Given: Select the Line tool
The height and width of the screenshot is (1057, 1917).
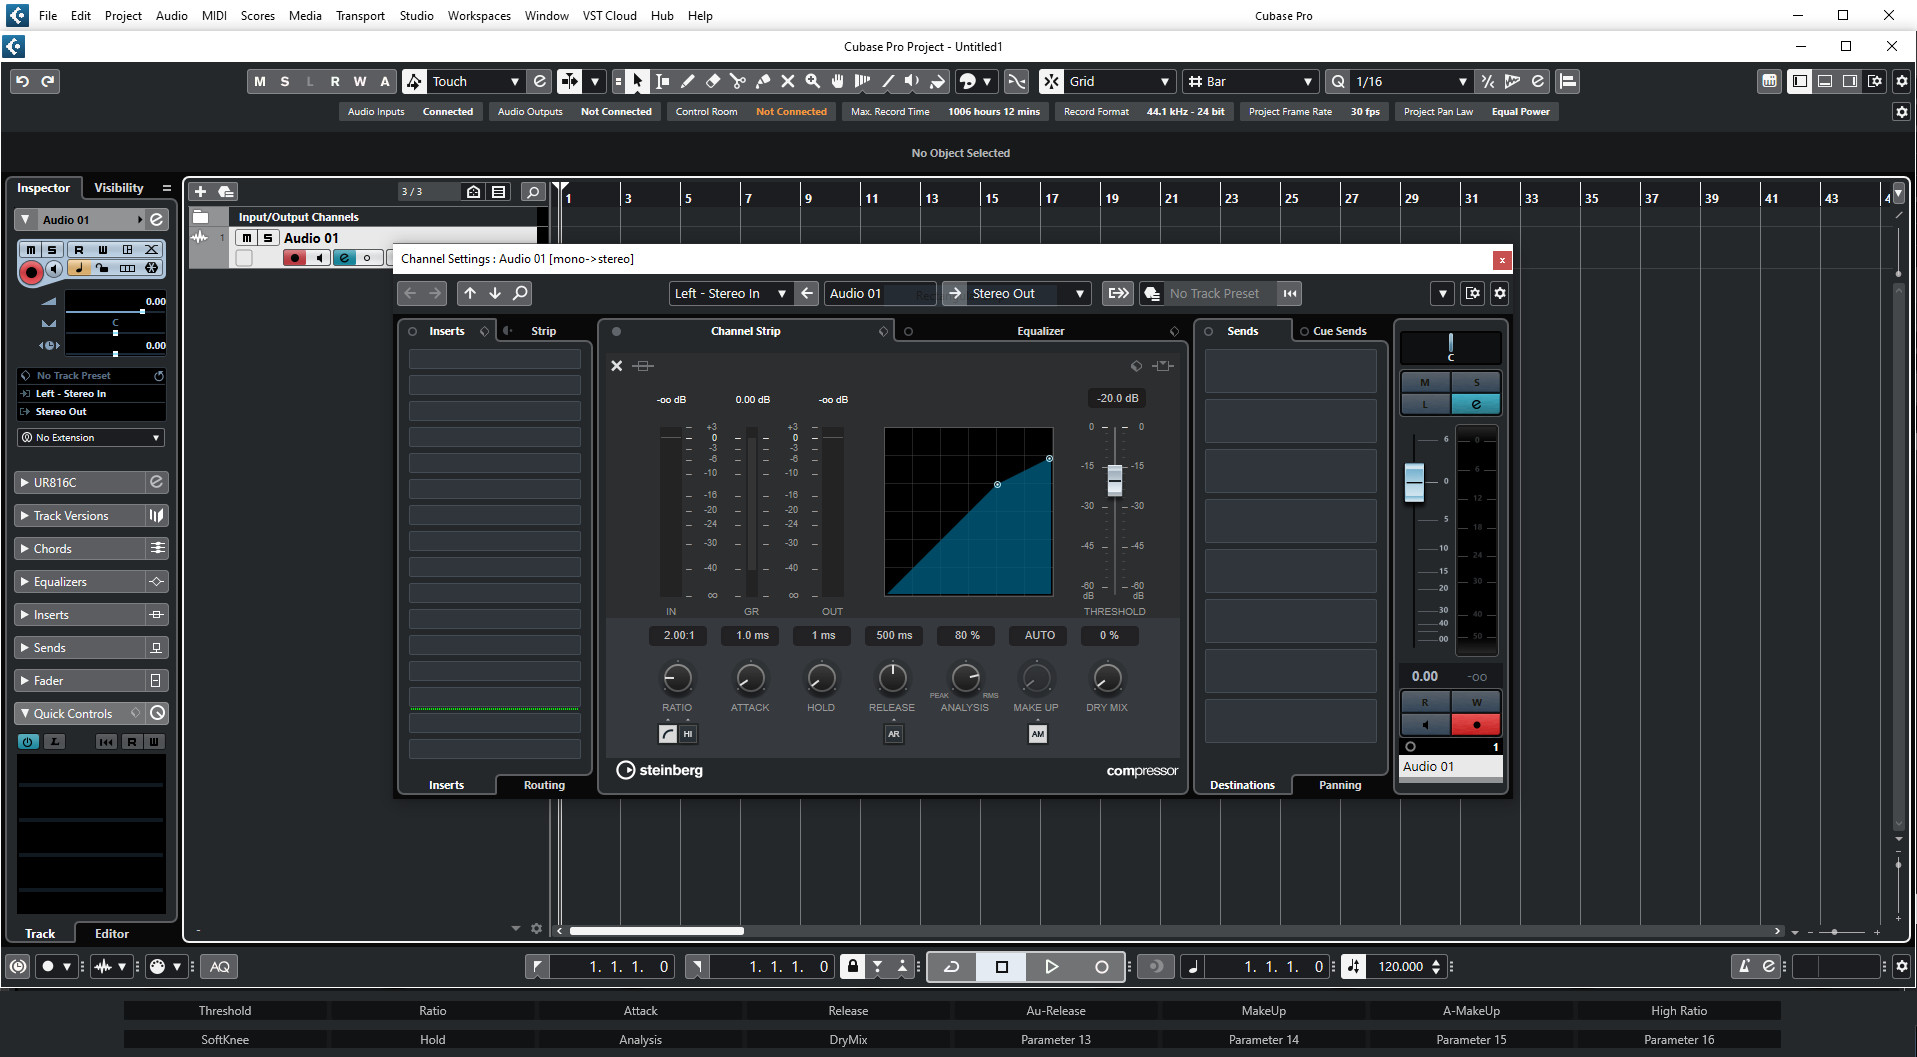Looking at the screenshot, I should click(x=888, y=82).
